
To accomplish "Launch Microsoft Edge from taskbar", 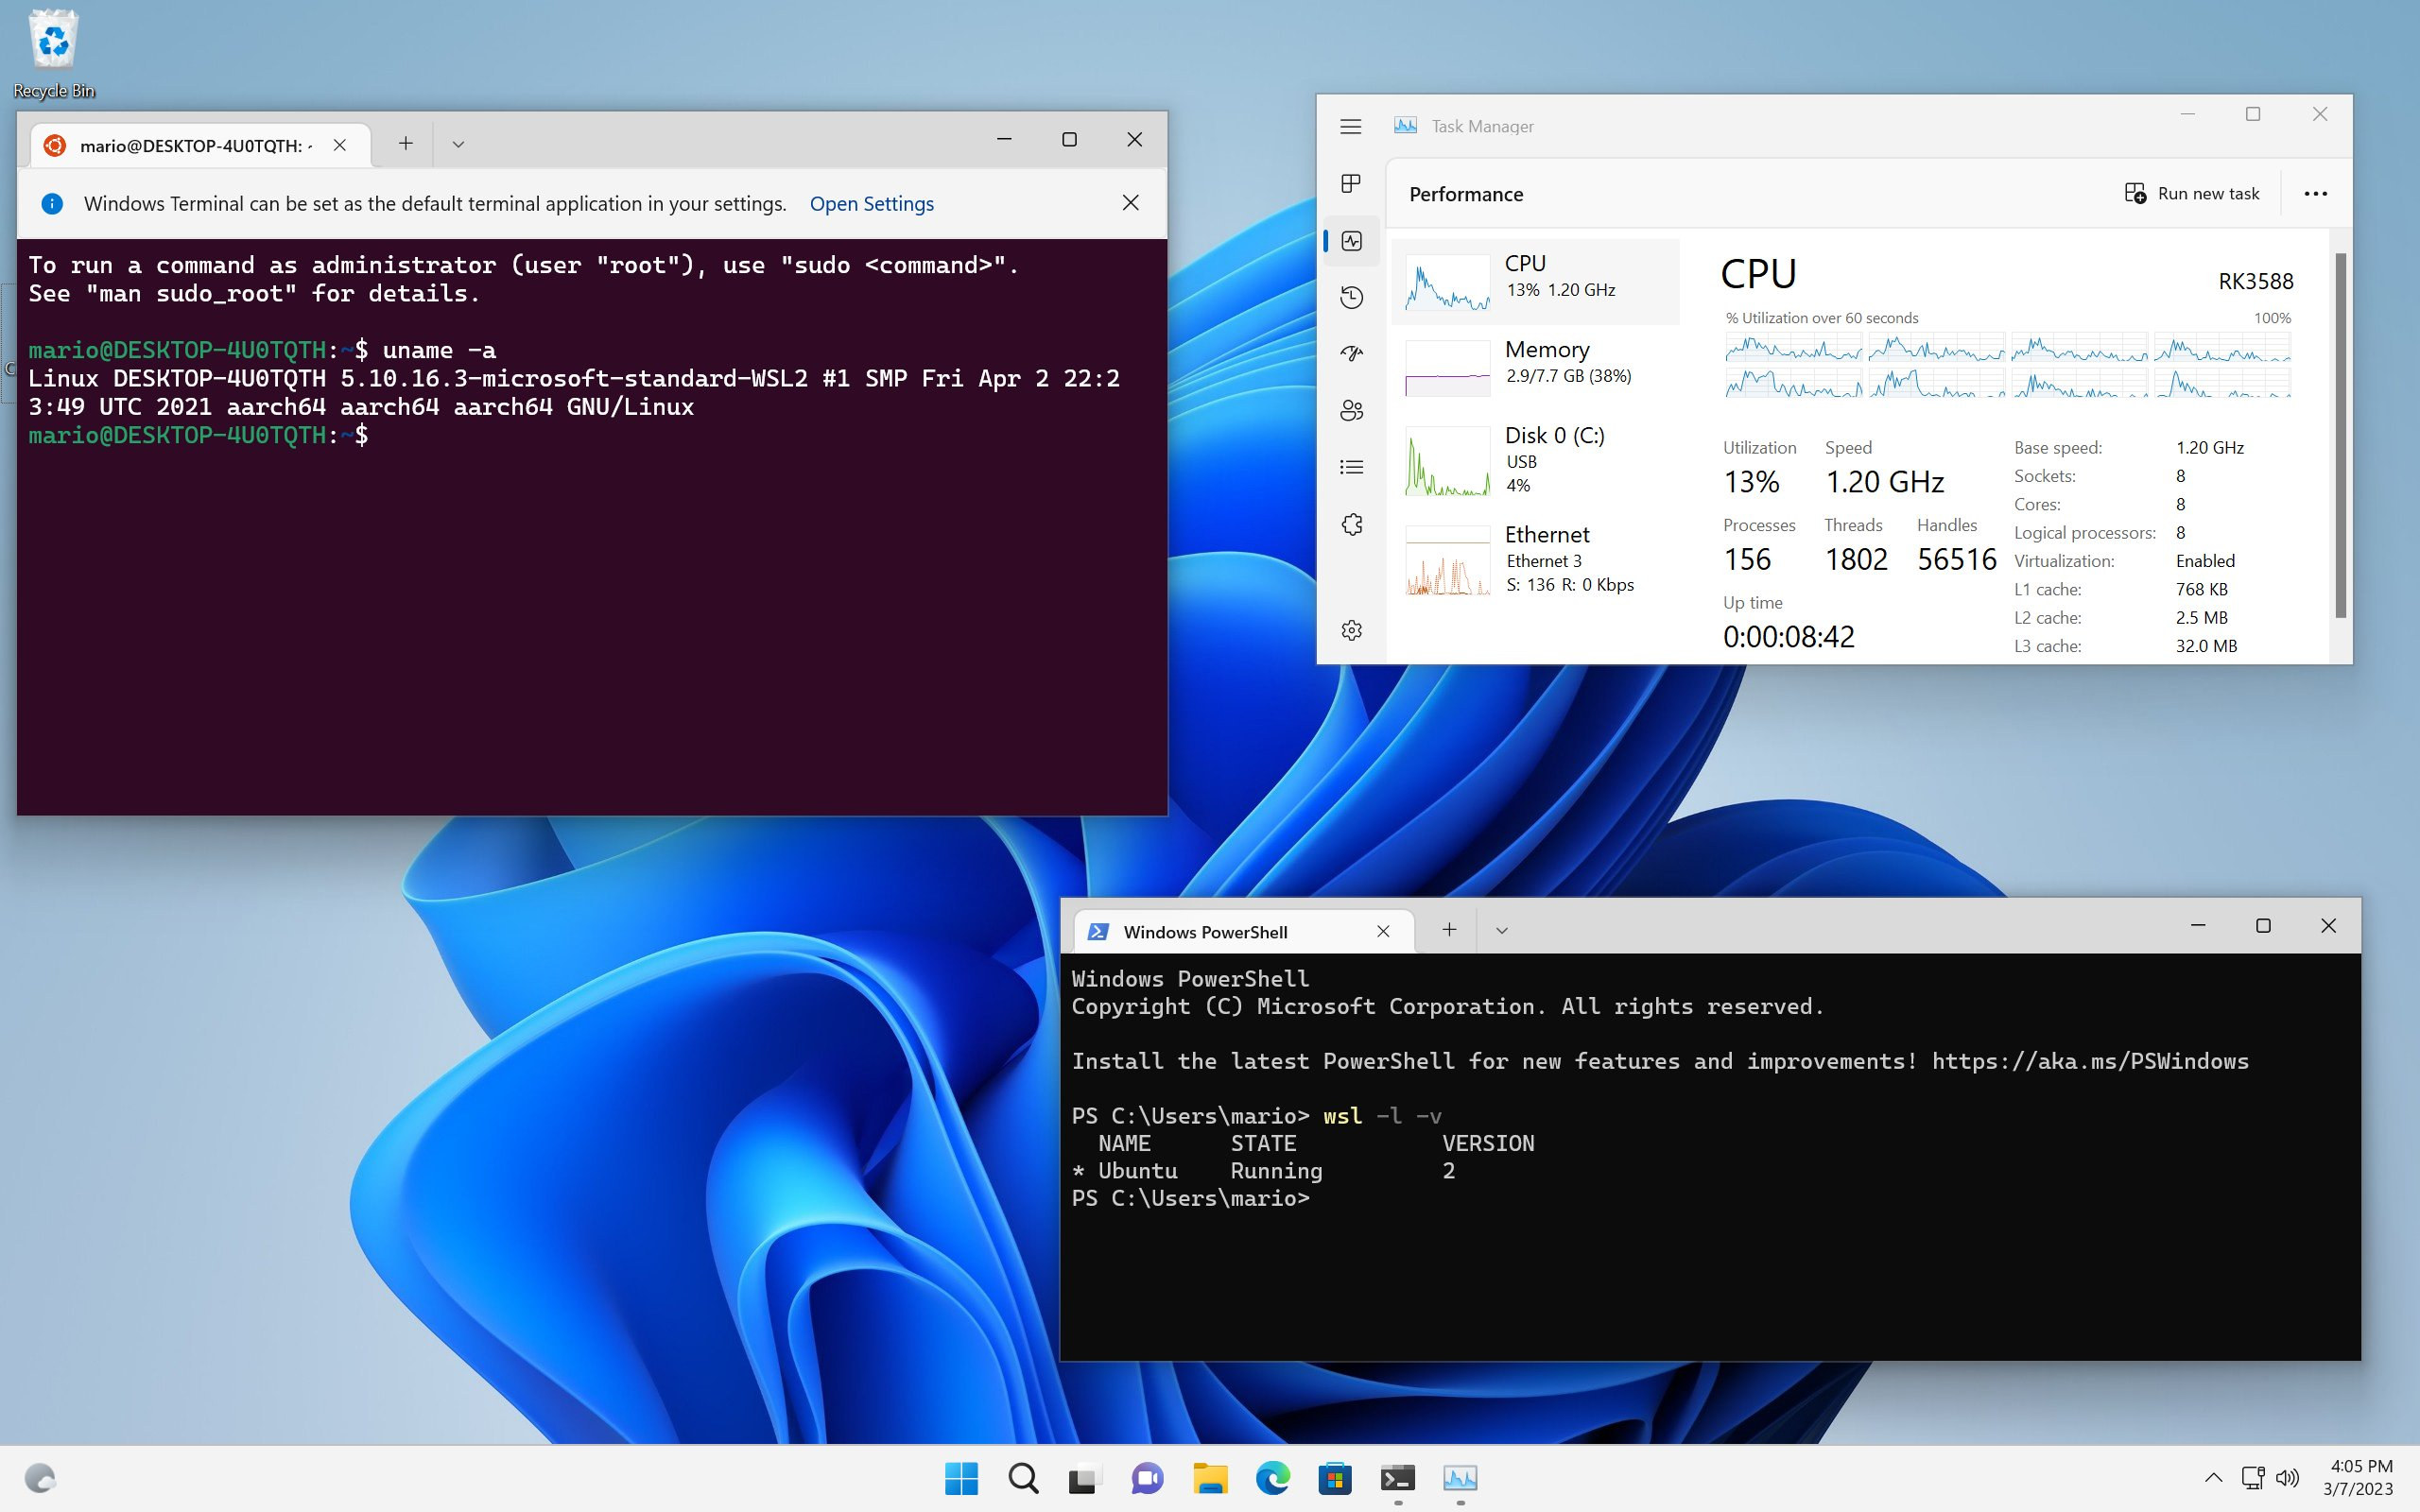I will pyautogui.click(x=1272, y=1478).
